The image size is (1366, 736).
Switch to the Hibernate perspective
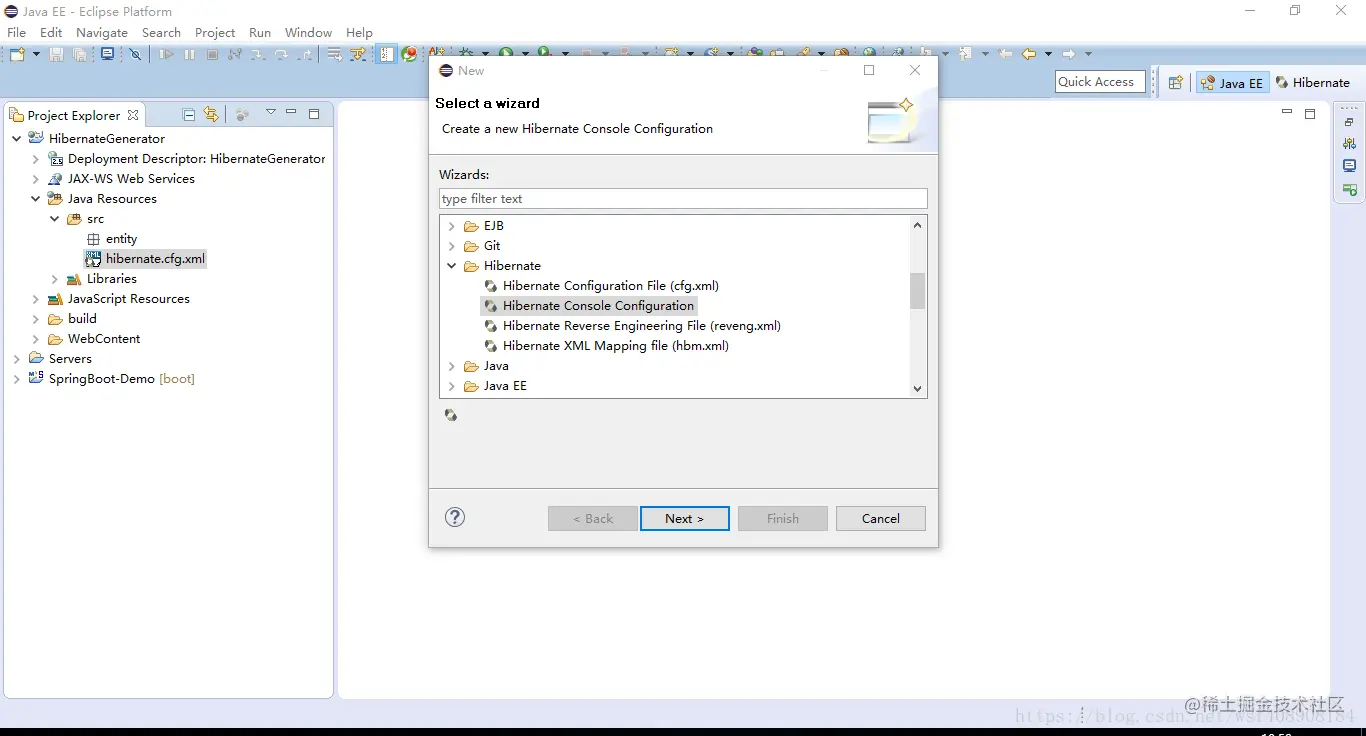click(x=1312, y=83)
